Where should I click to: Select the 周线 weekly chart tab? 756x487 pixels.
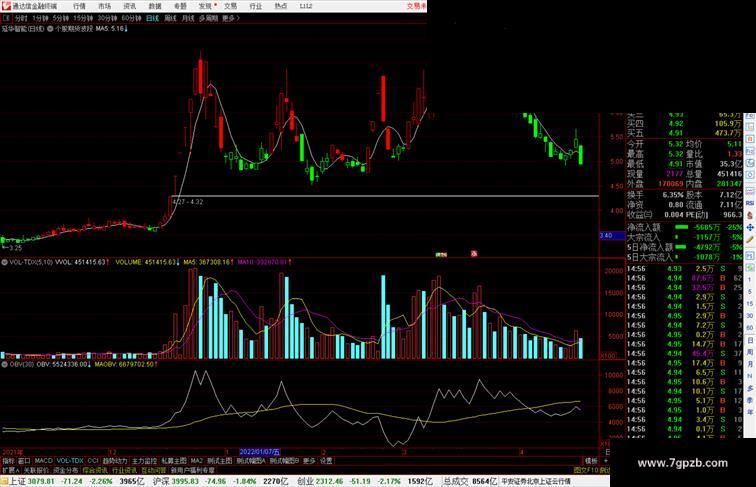(170, 18)
